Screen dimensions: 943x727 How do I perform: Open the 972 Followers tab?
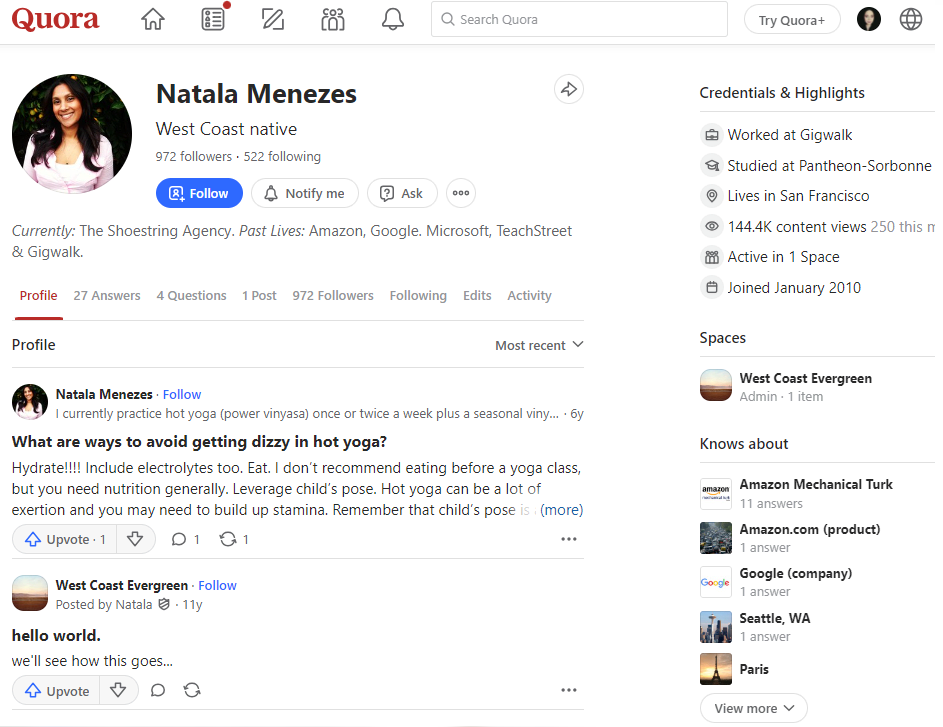click(x=333, y=296)
